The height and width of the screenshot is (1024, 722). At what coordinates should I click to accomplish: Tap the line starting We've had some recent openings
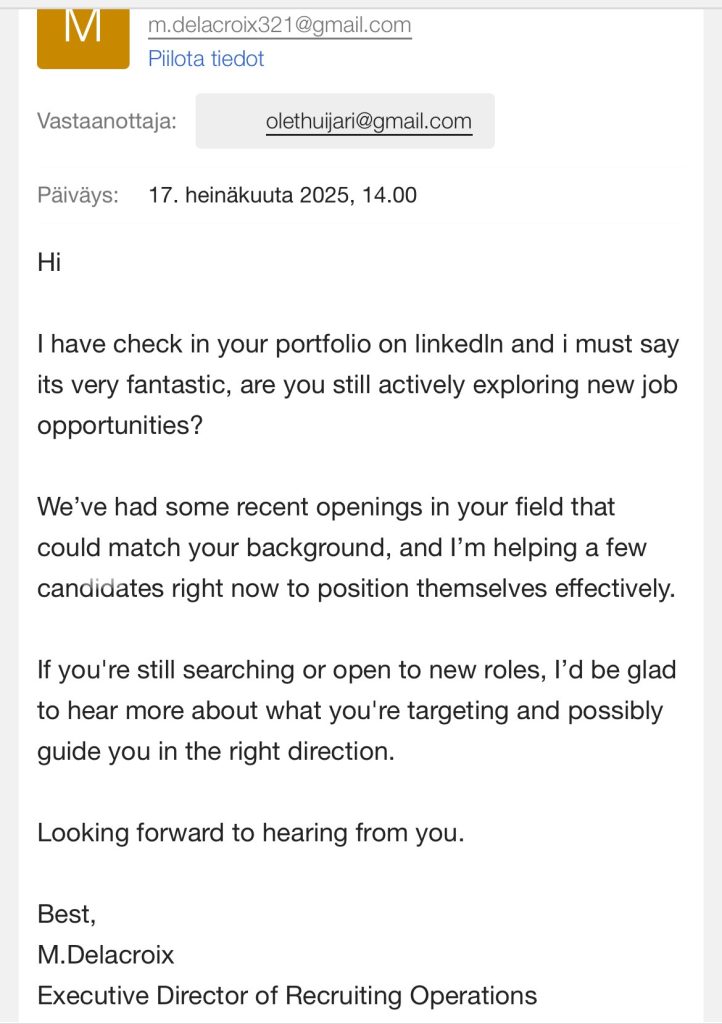click(326, 507)
